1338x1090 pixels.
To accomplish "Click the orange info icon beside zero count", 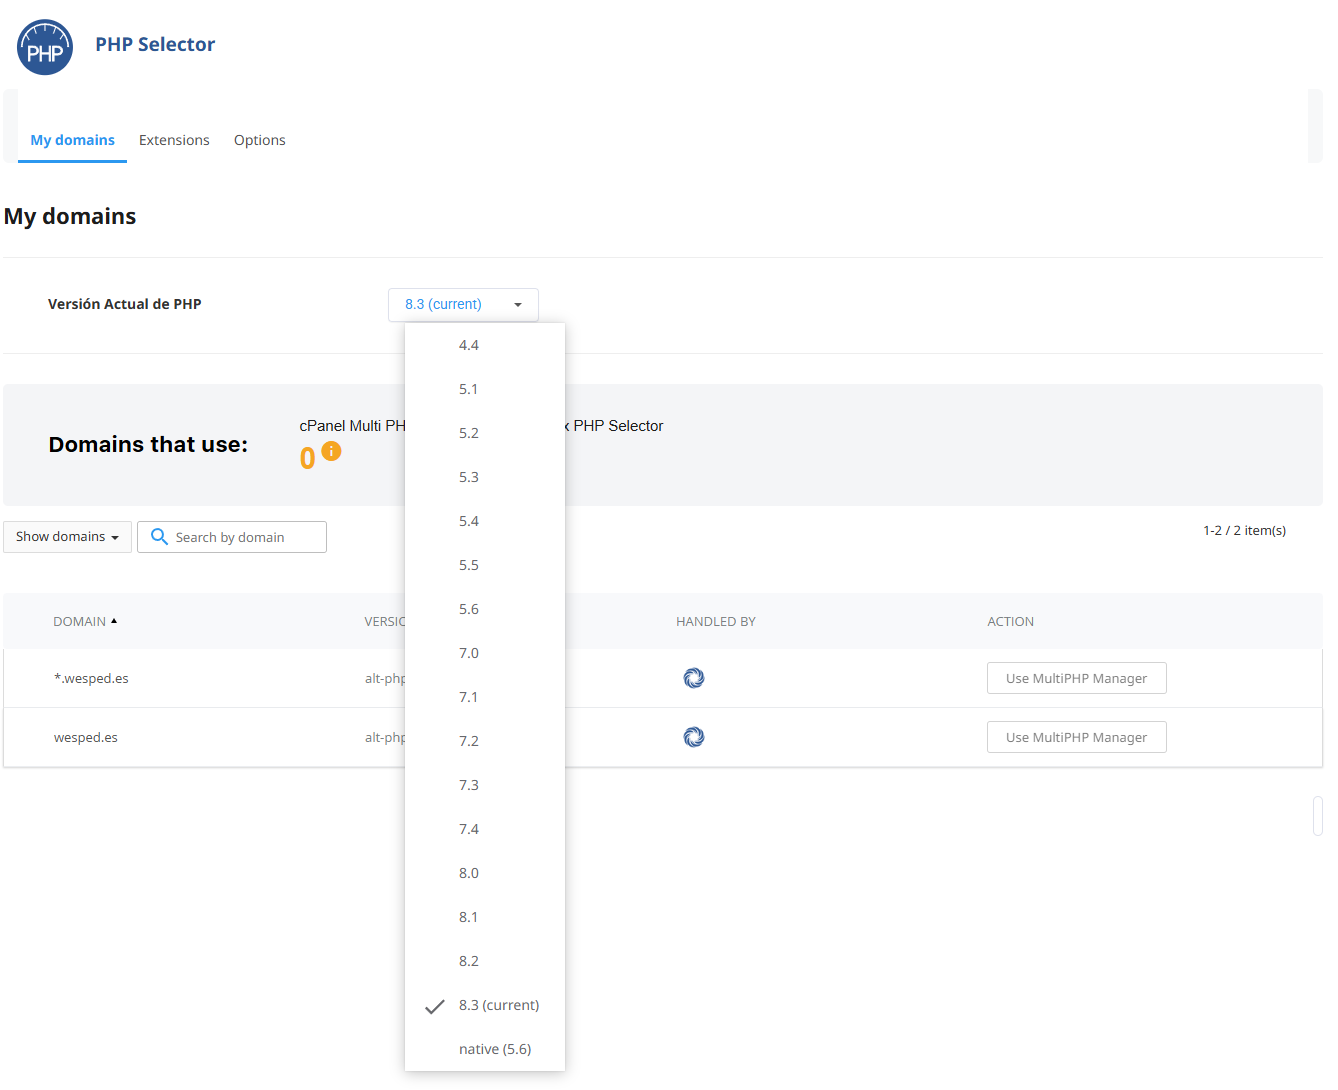I will (331, 451).
